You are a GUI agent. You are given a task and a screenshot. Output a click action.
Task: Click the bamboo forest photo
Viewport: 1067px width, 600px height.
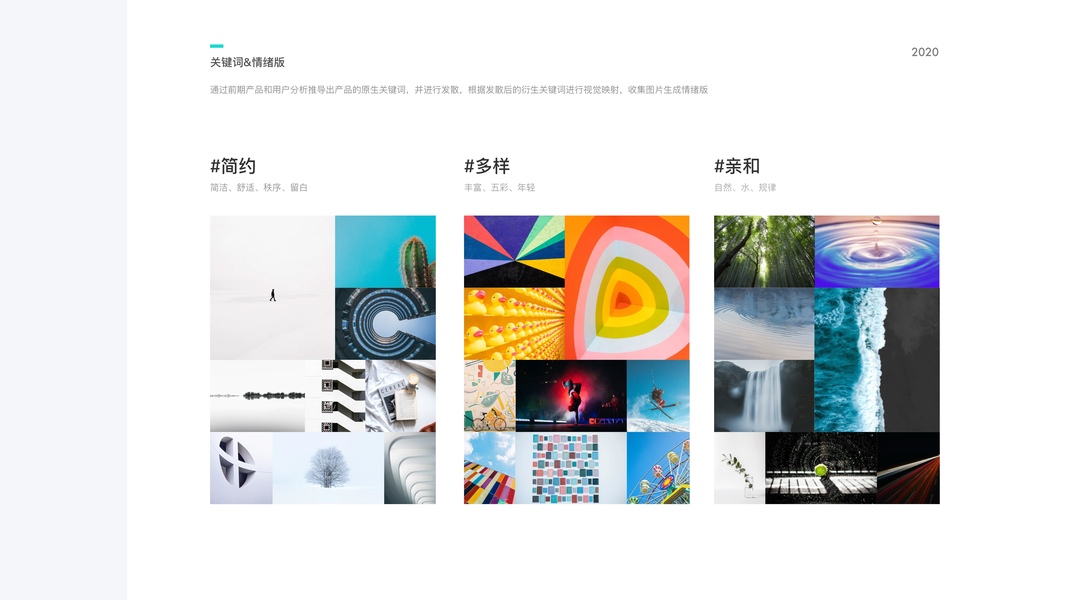pyautogui.click(x=764, y=252)
